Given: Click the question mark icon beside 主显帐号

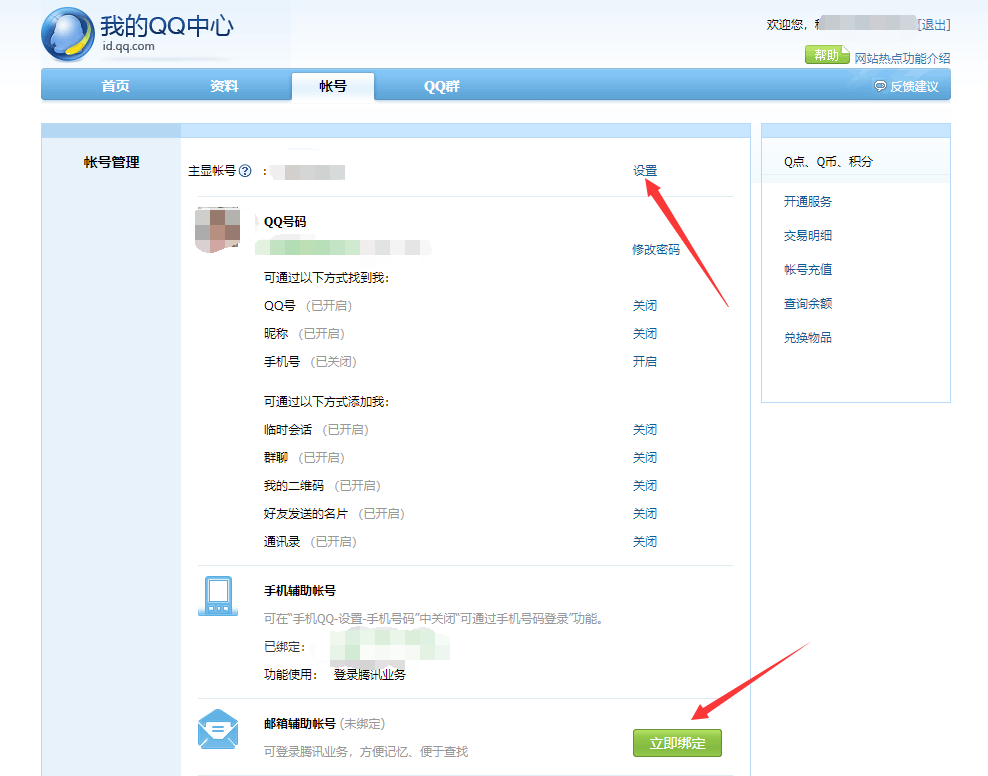Looking at the screenshot, I should click(245, 171).
